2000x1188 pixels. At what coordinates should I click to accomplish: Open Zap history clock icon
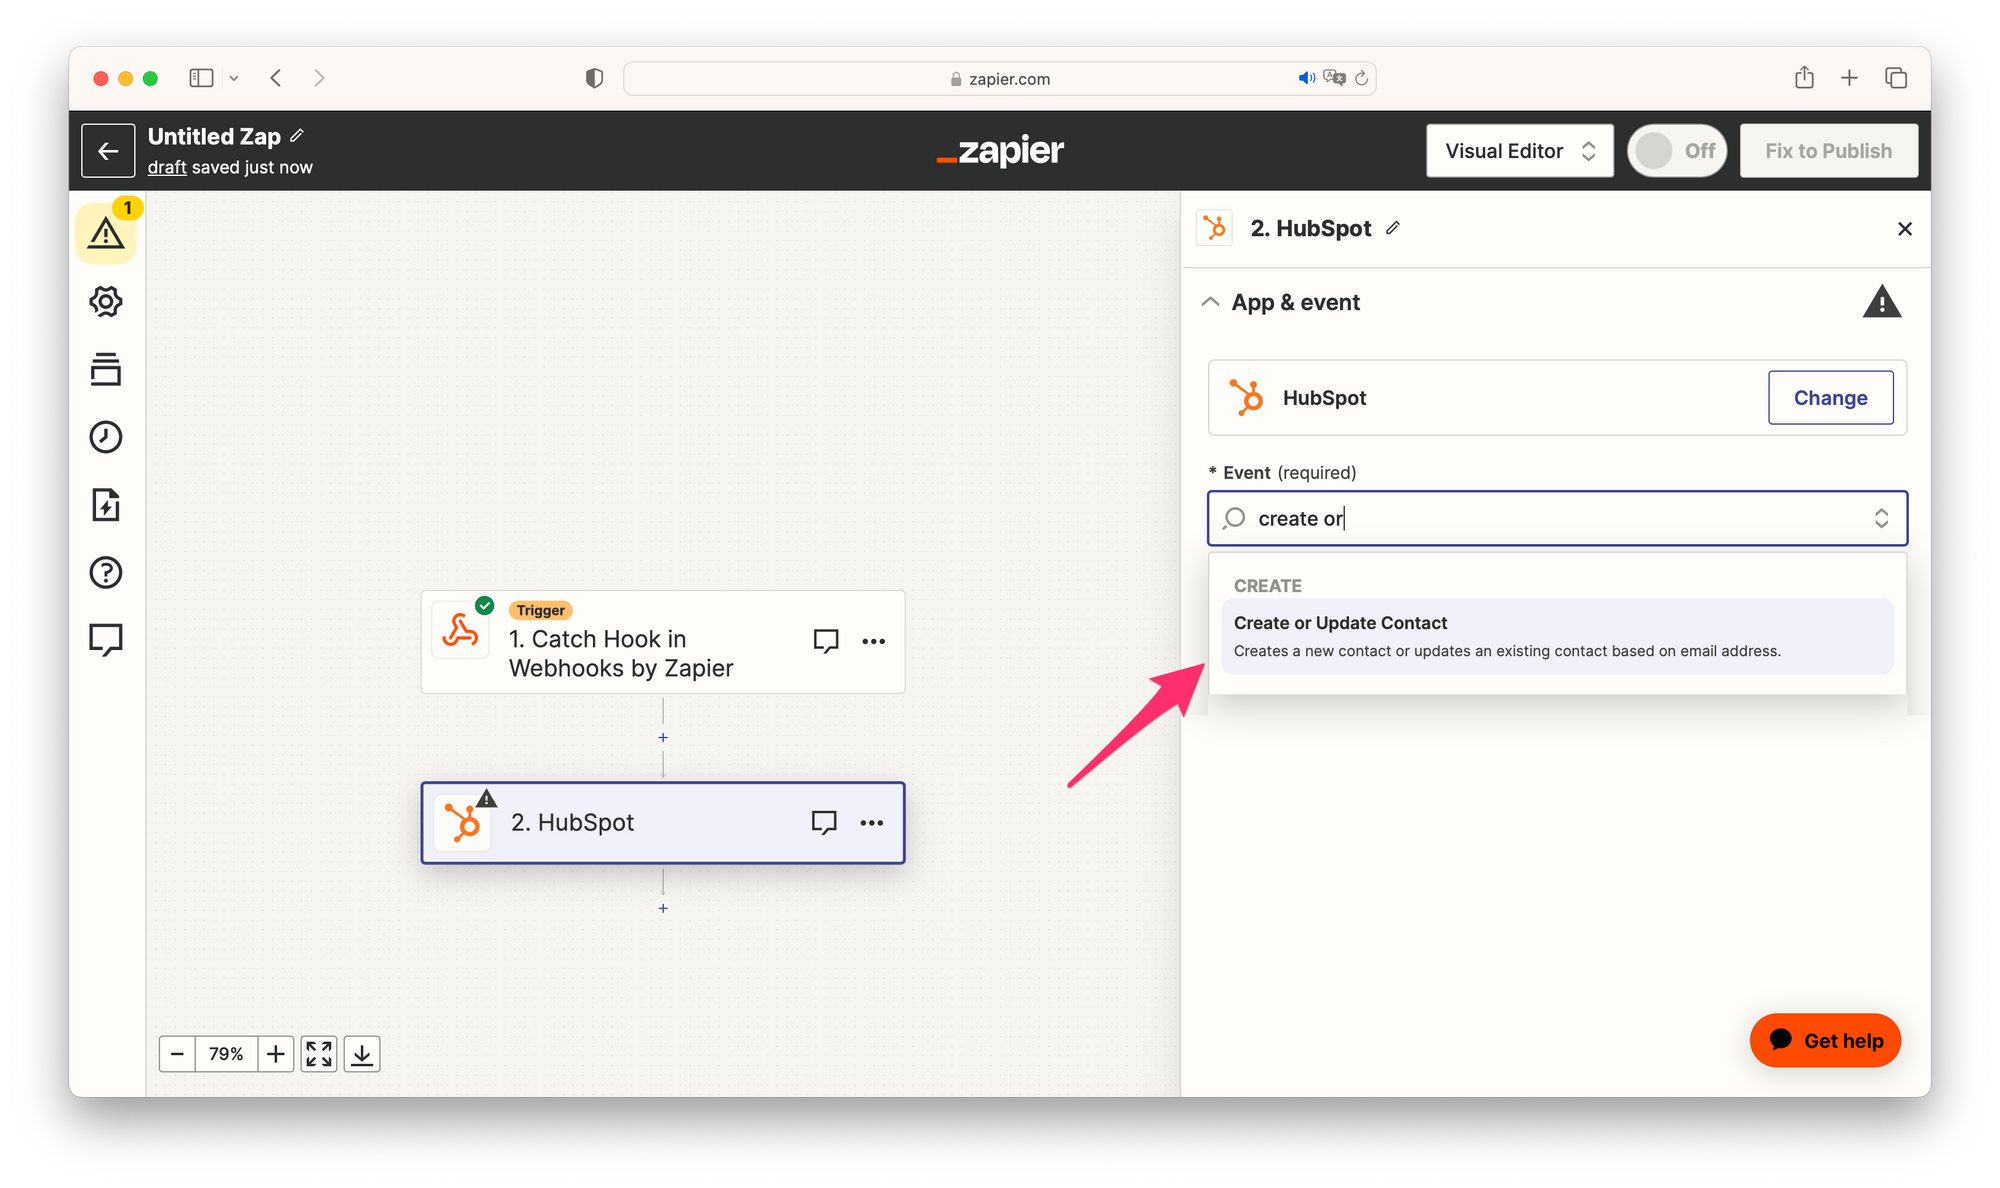pos(106,437)
